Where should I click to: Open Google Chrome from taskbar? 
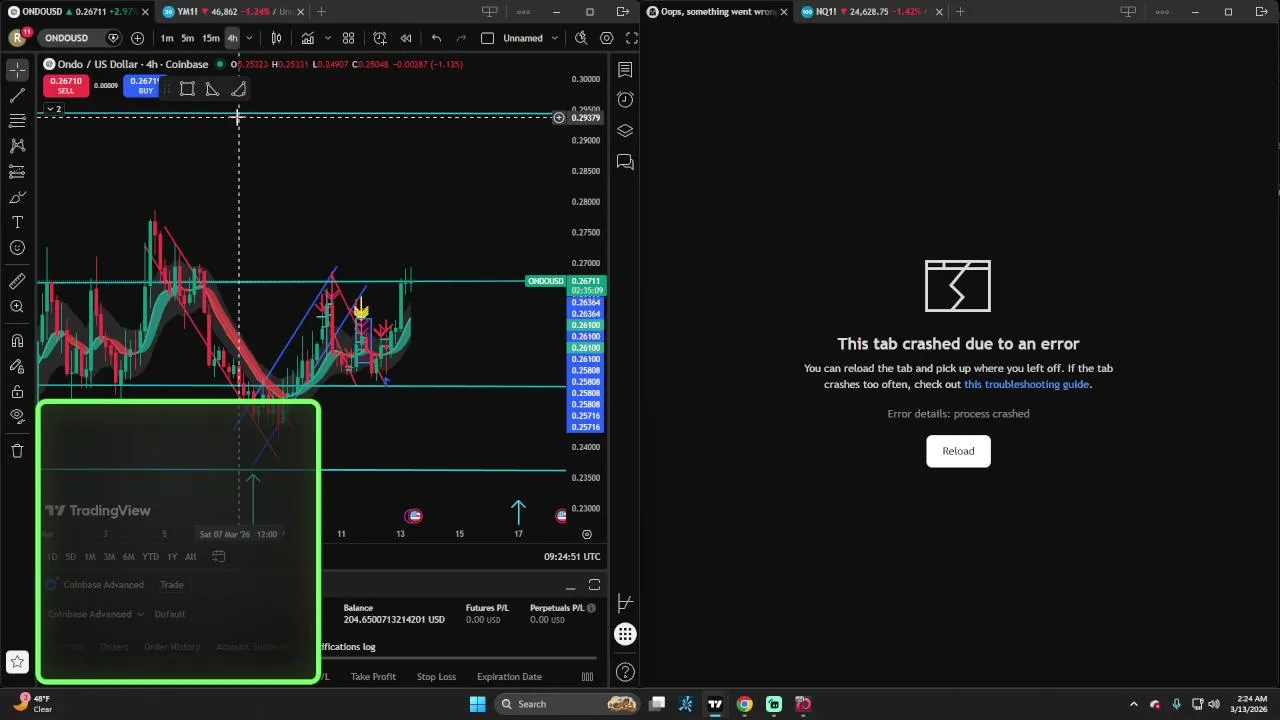744,704
